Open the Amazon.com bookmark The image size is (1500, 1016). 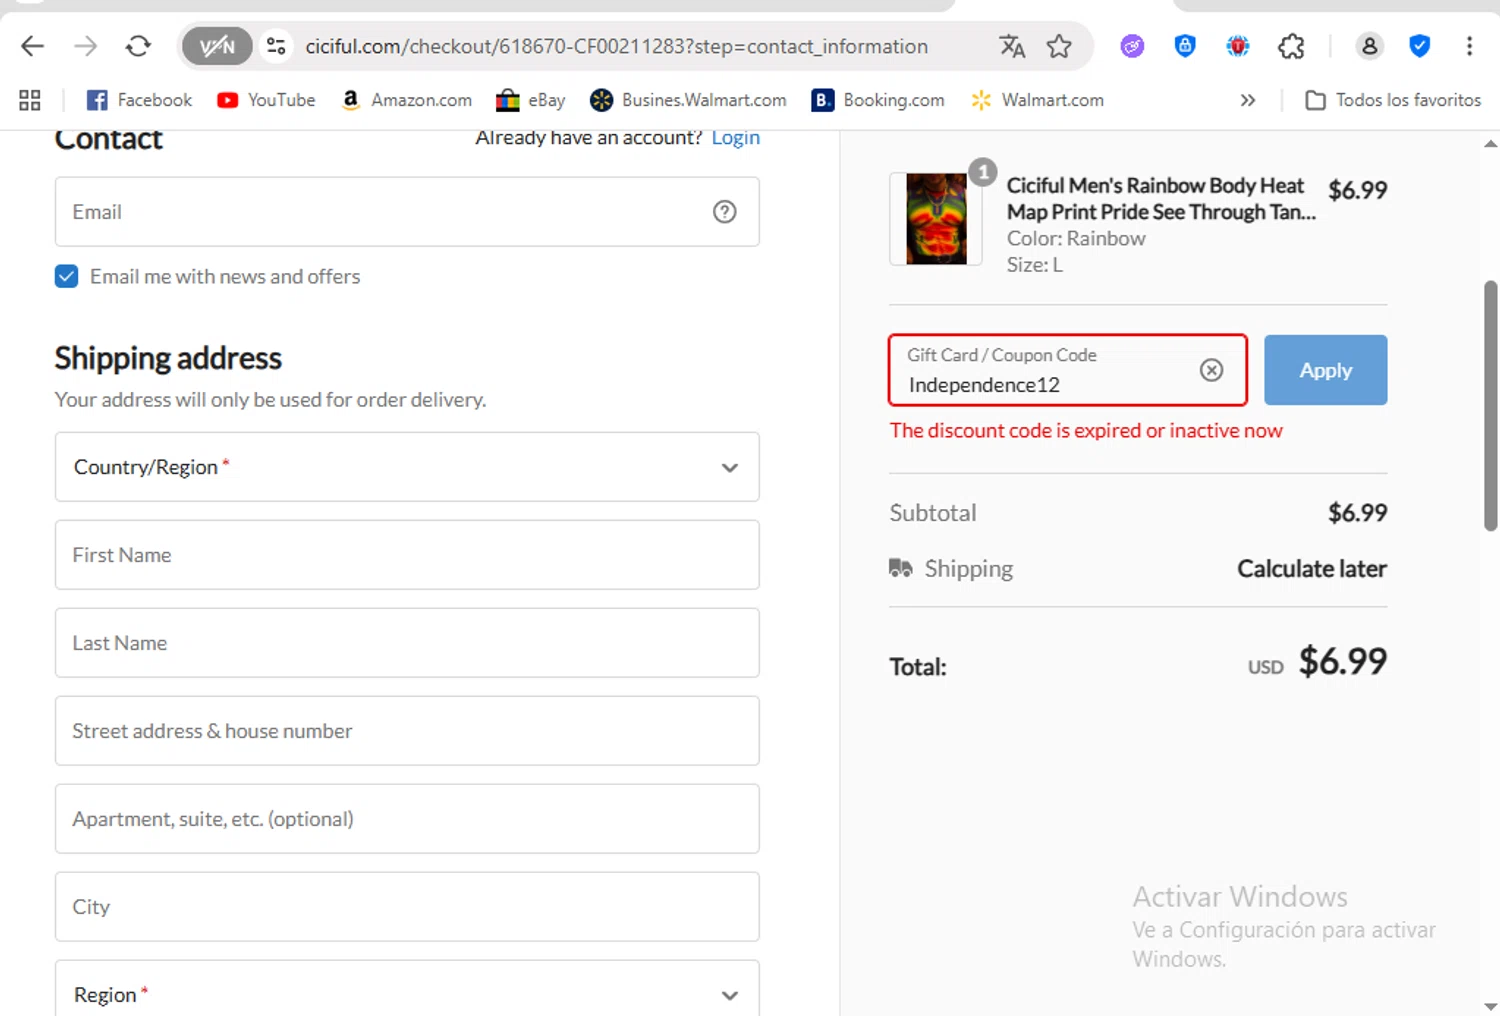[x=406, y=100]
